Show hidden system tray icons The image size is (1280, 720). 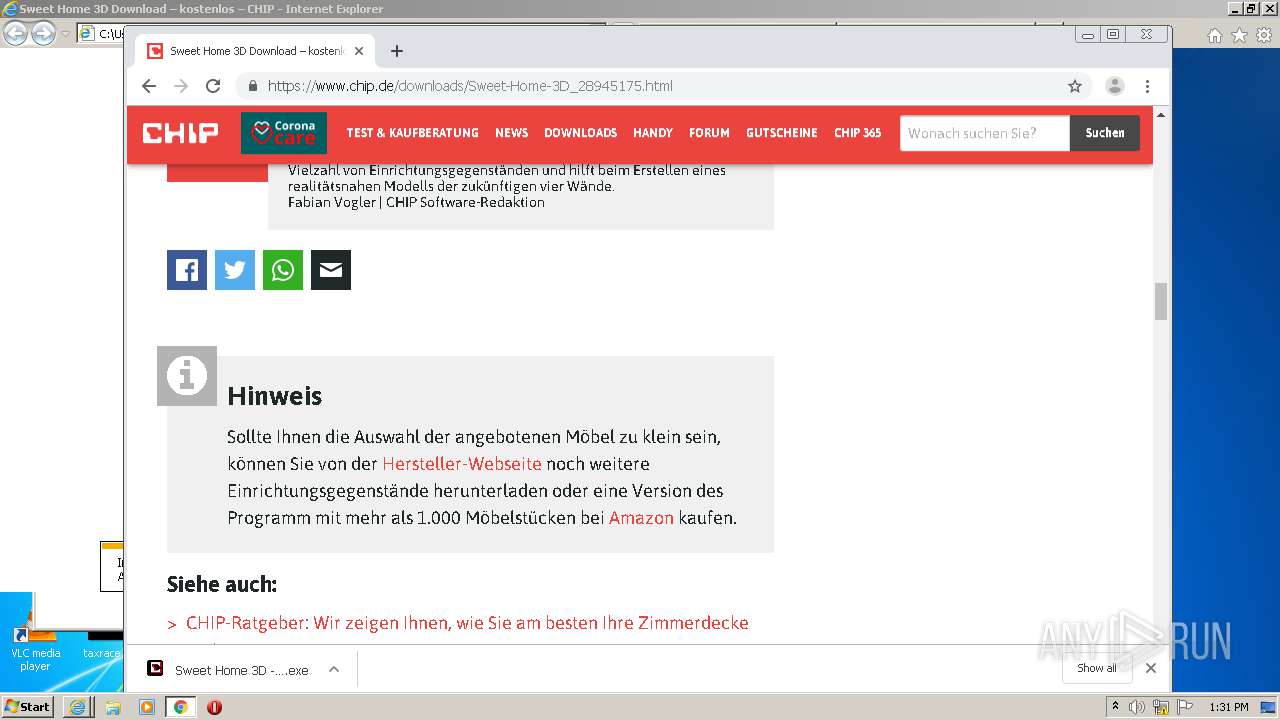[x=1116, y=707]
